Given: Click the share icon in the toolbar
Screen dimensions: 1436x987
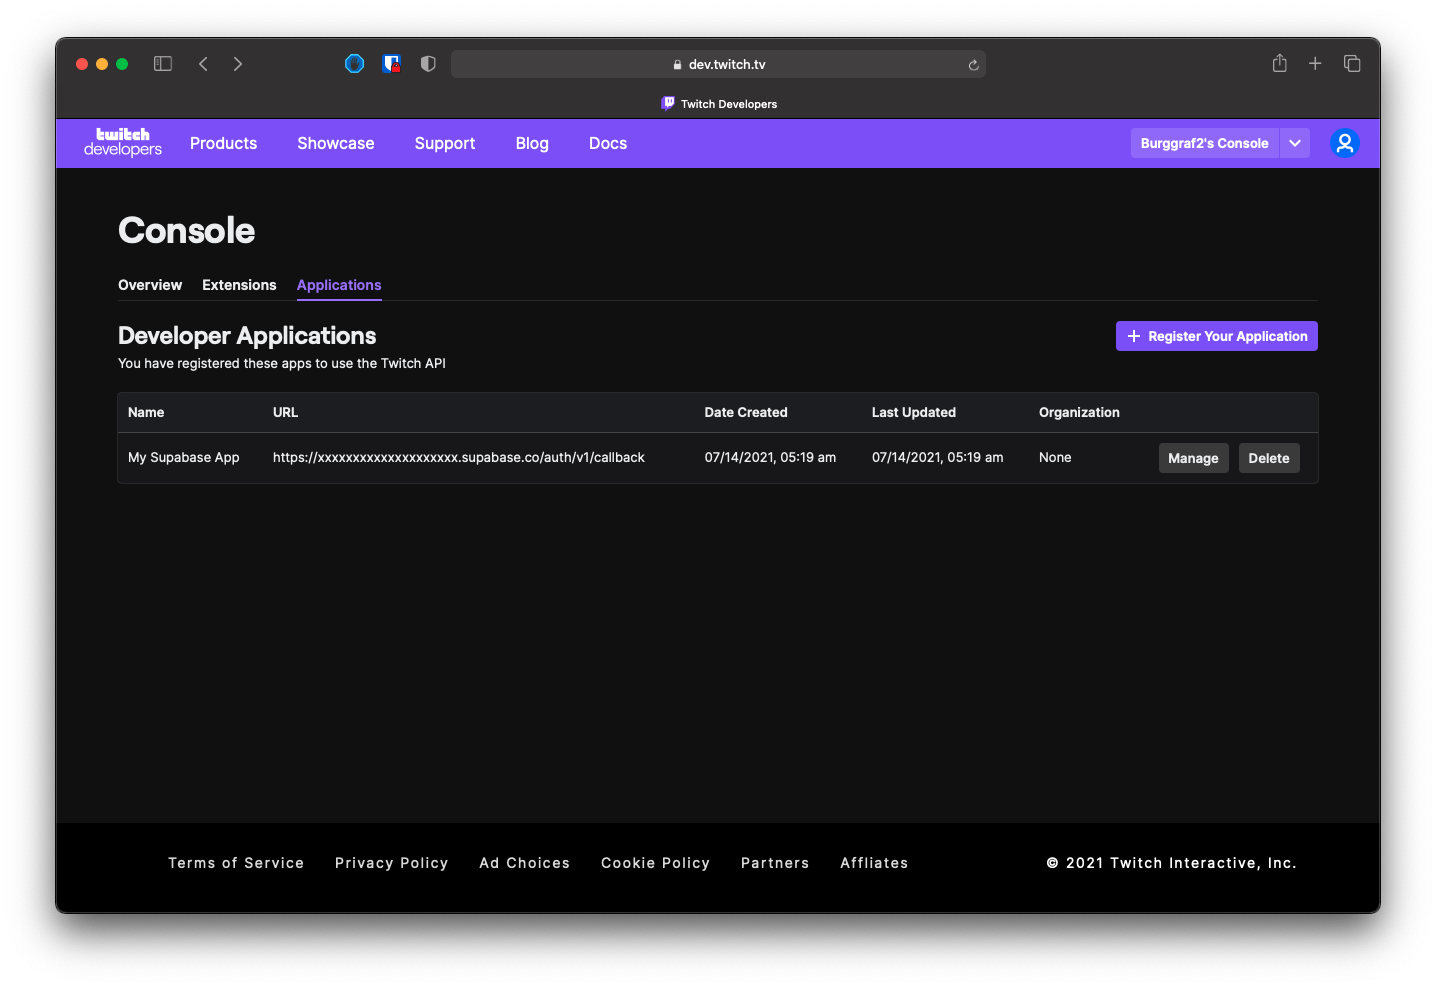Looking at the screenshot, I should (x=1279, y=63).
